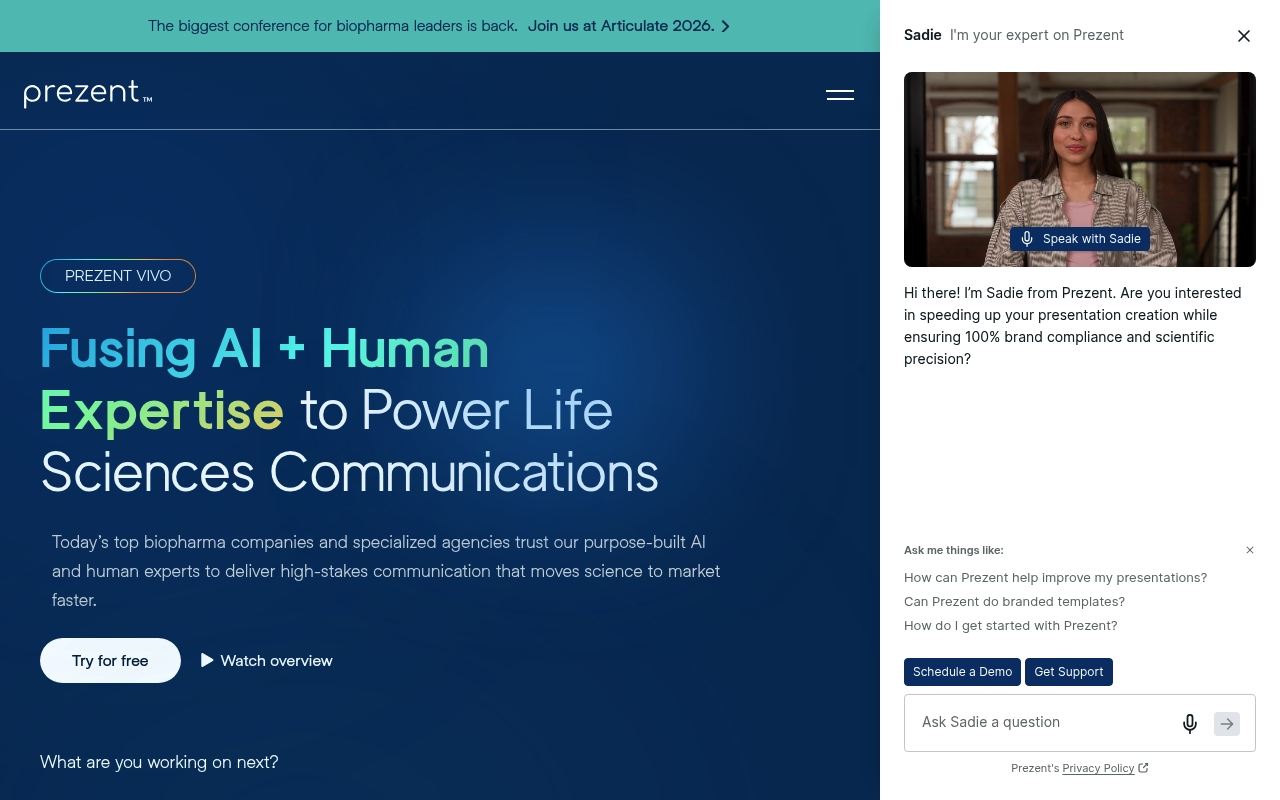This screenshot has height=800, width=1280.
Task: Click Try for free button
Action: point(110,660)
